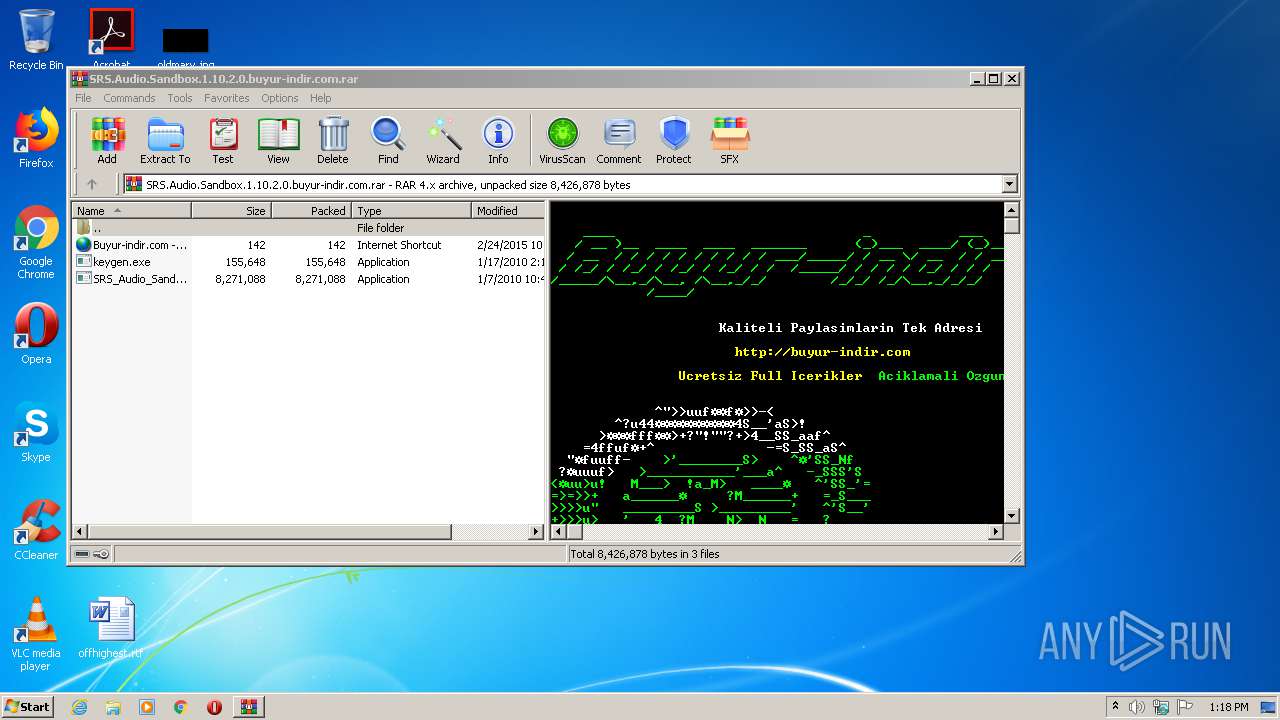Sort files by Type column
The height and width of the screenshot is (720, 1280).
click(411, 211)
